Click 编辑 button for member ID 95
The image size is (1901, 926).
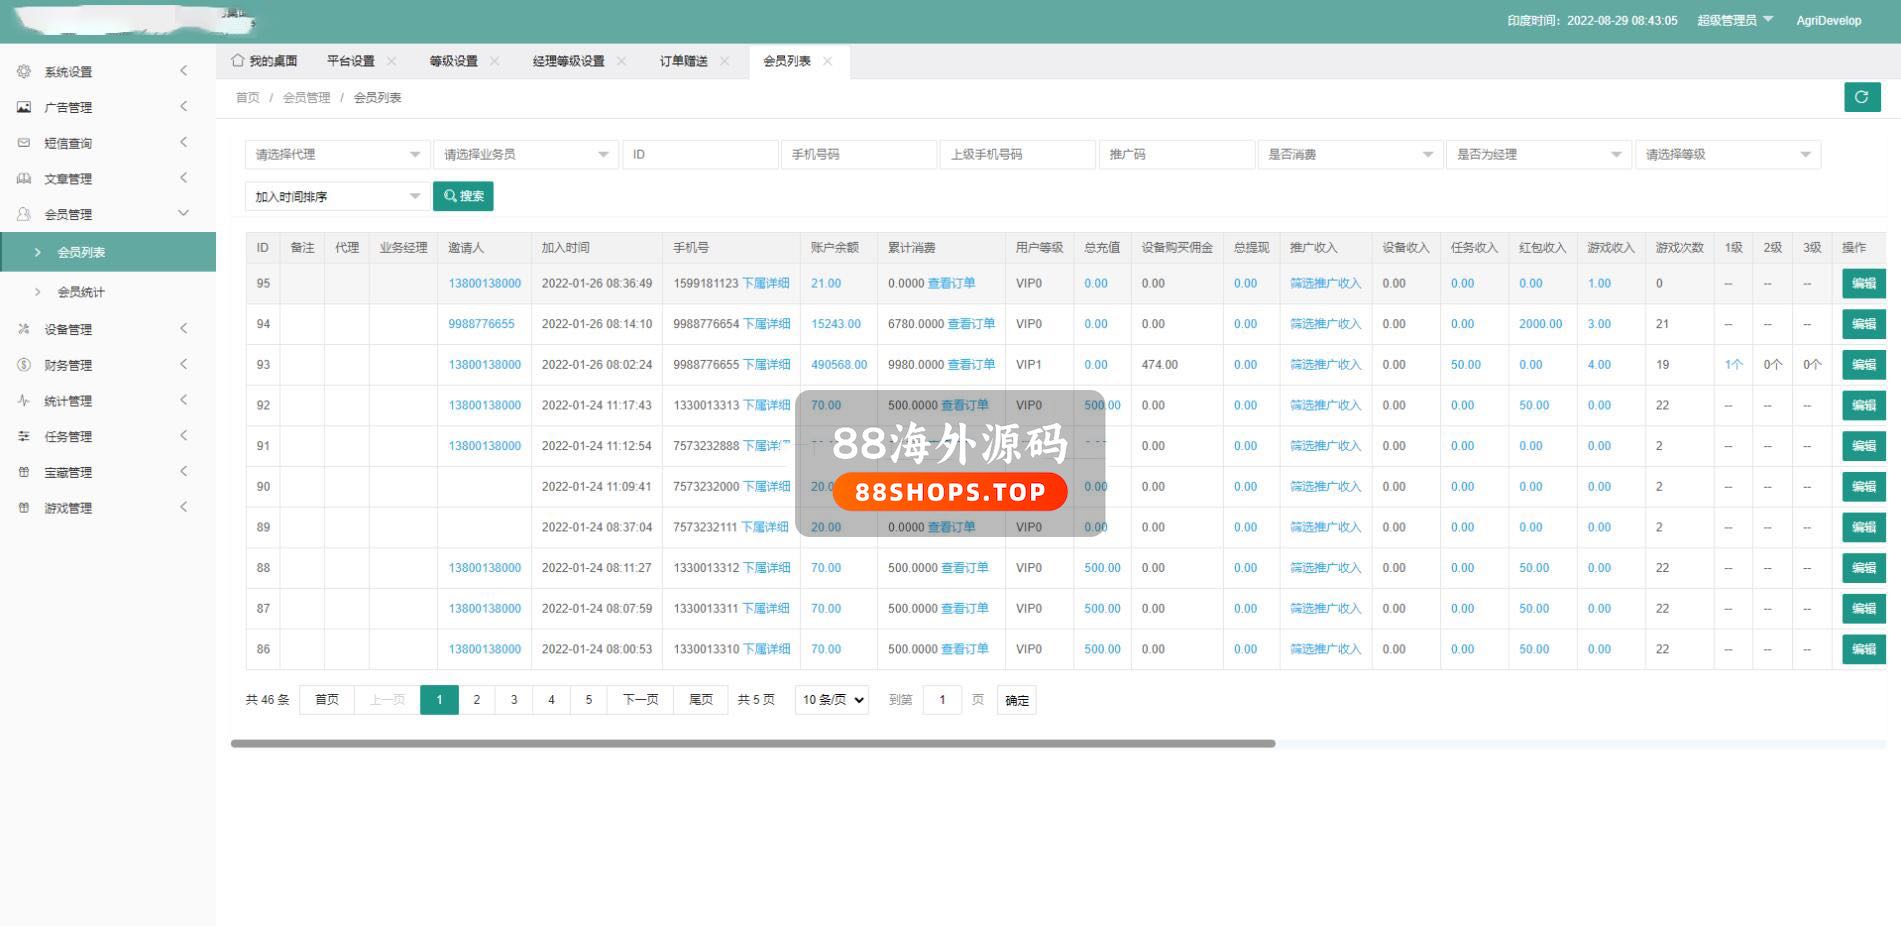1863,283
